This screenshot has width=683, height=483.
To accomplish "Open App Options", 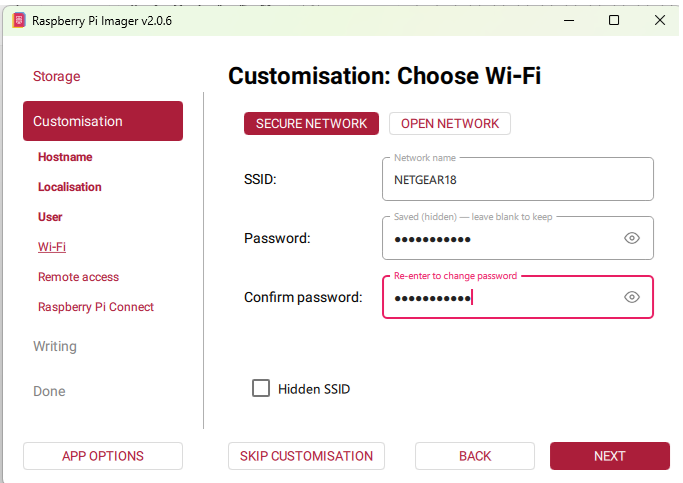I will point(102,456).
